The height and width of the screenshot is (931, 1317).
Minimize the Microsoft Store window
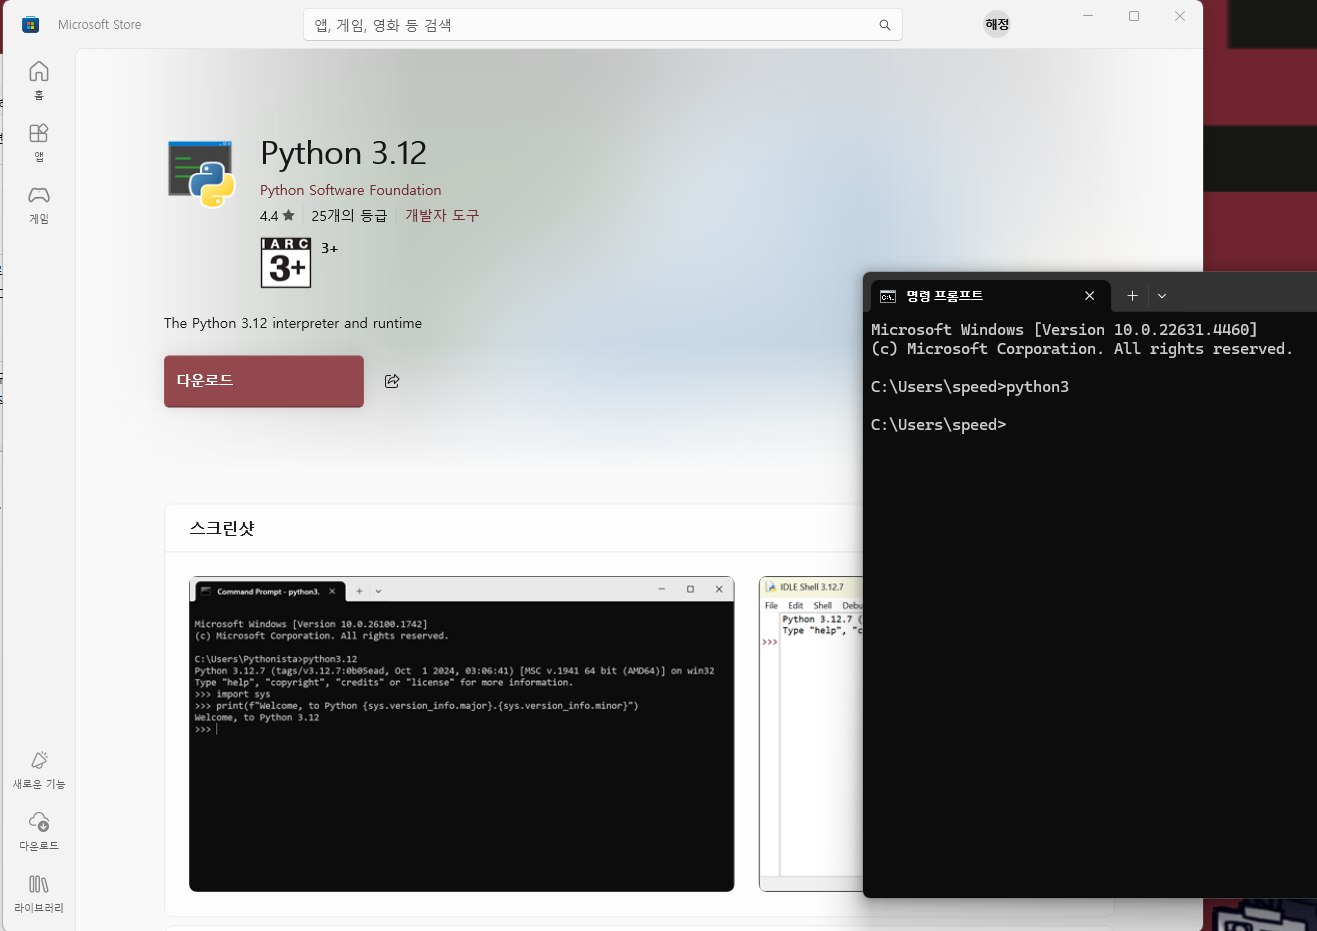pos(1088,16)
